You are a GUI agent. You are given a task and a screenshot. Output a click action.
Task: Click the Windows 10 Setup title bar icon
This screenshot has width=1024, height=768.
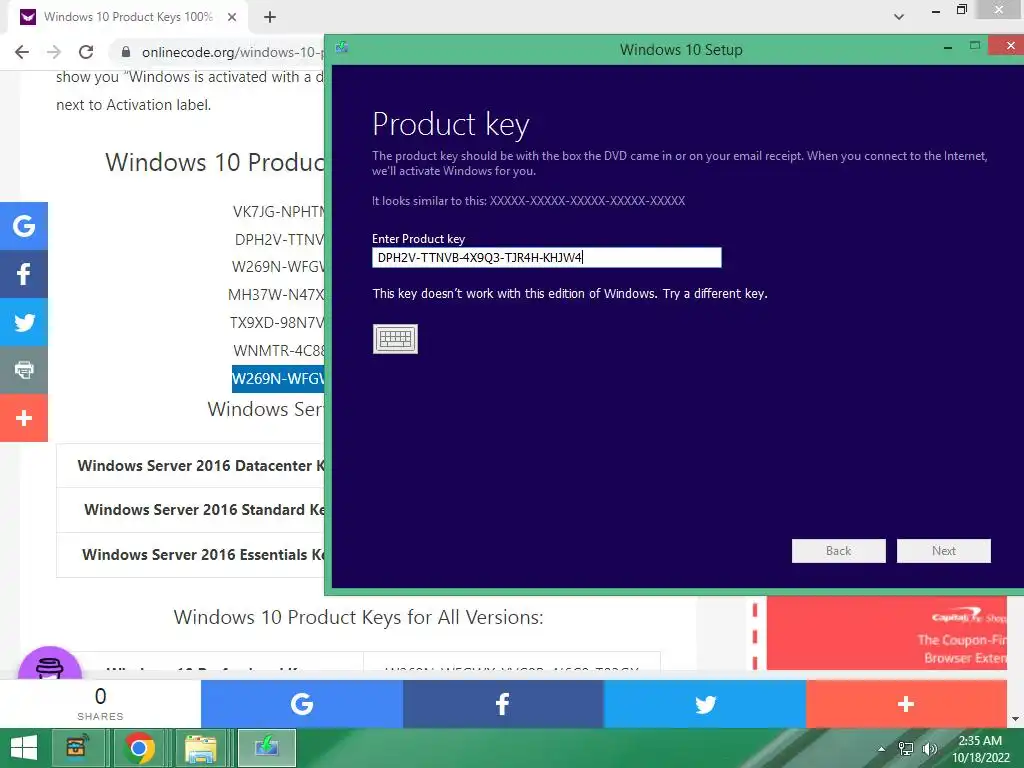click(x=342, y=48)
